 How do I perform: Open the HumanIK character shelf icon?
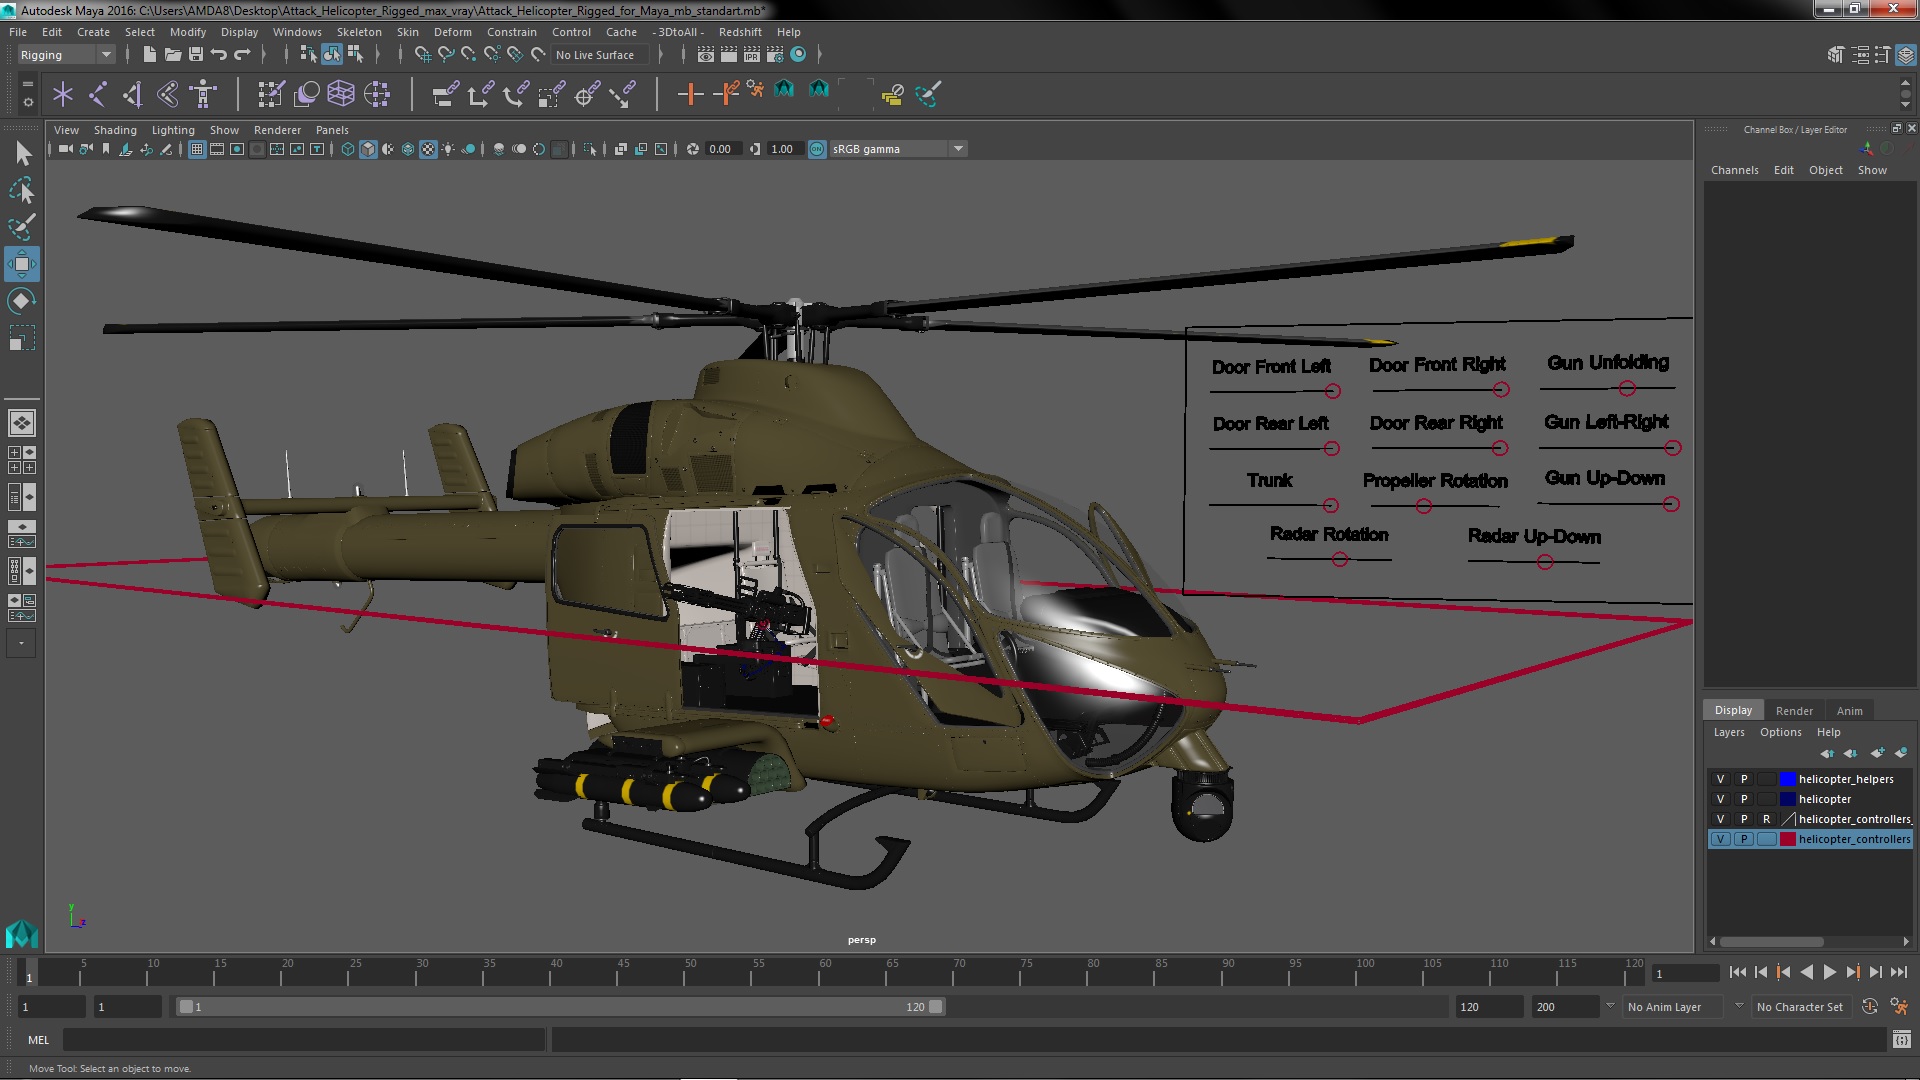203,95
